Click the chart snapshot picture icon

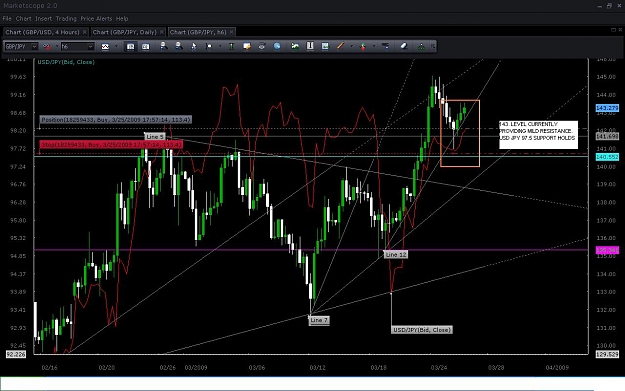coord(325,47)
